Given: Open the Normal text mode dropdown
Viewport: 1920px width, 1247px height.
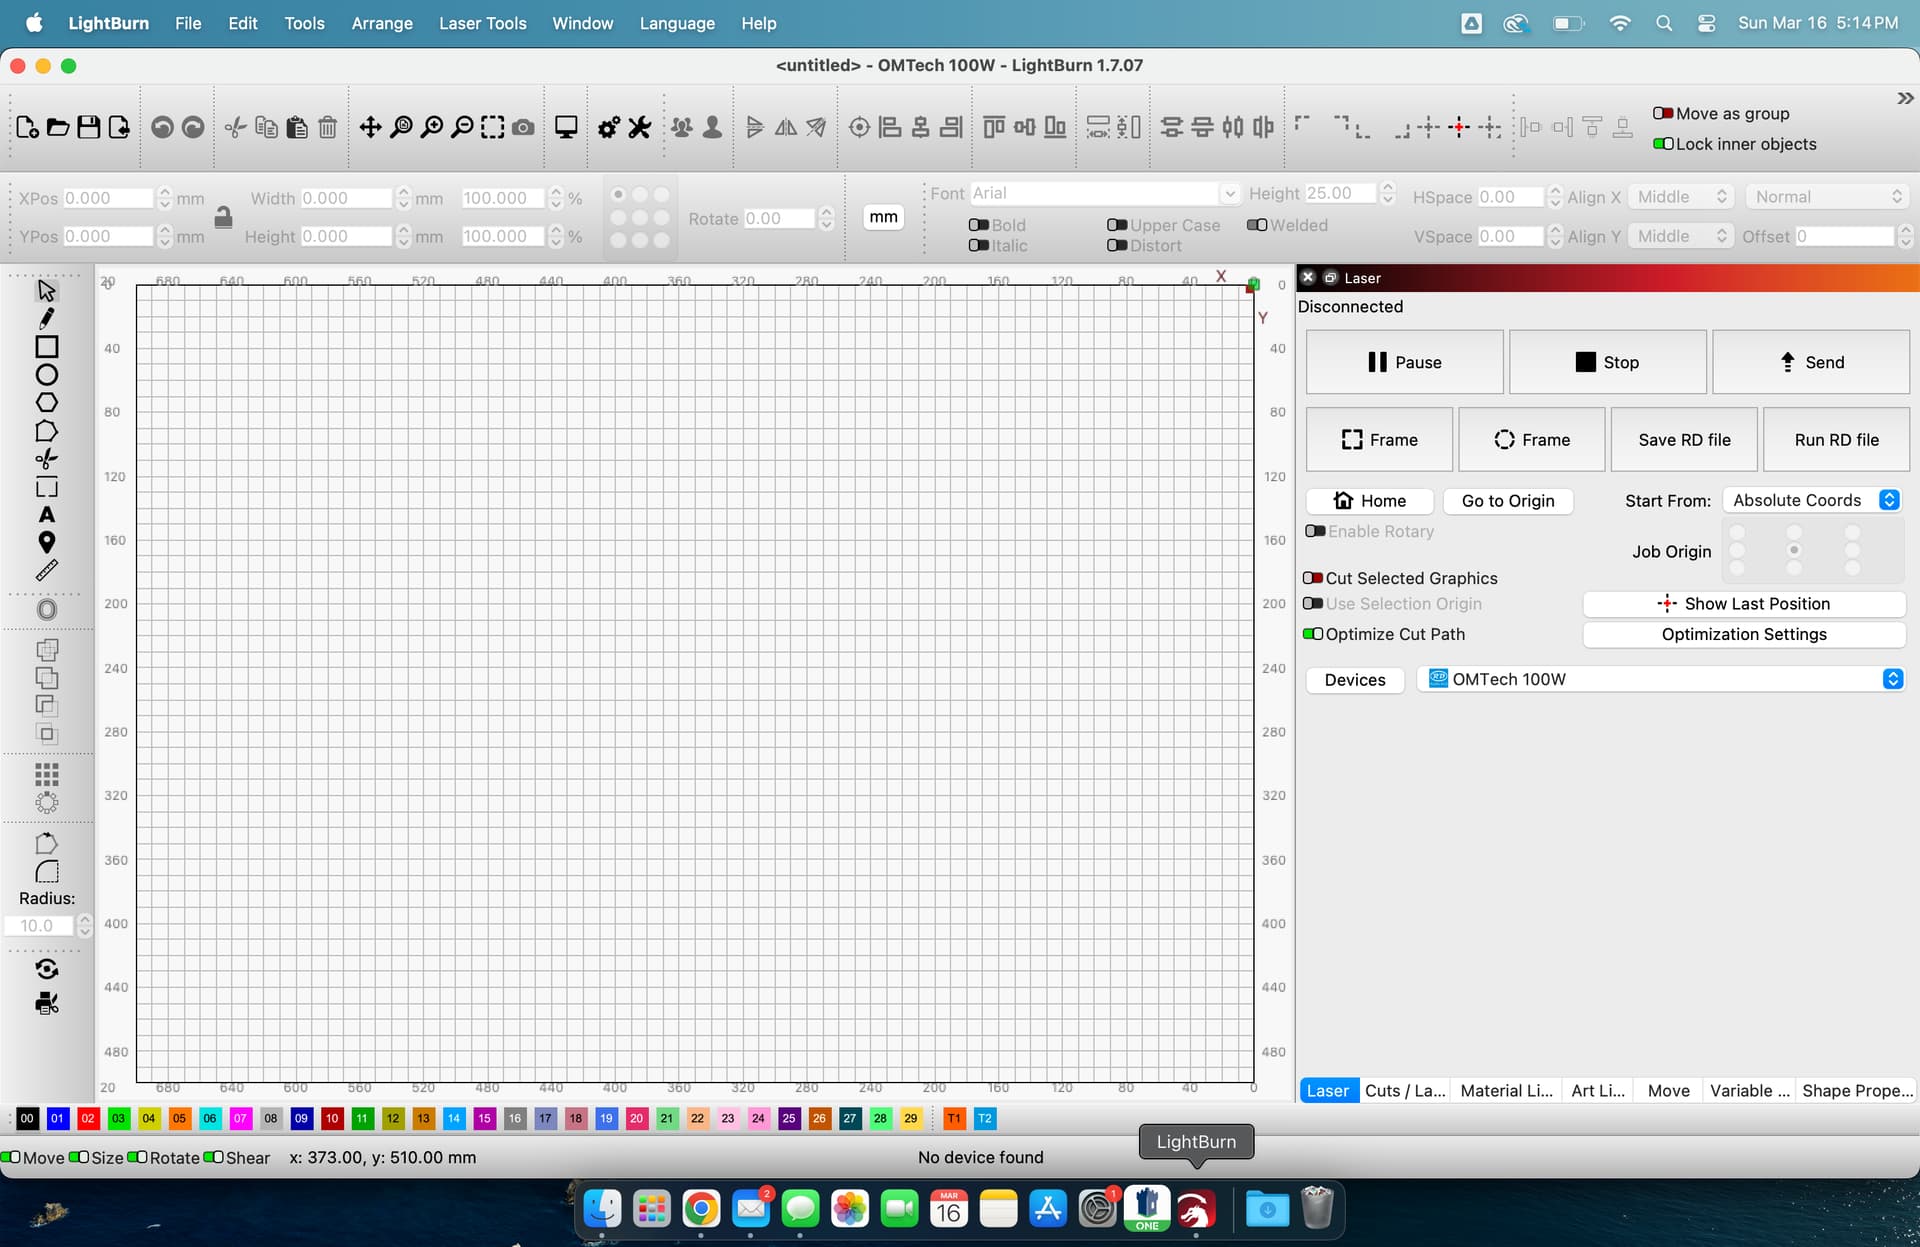Looking at the screenshot, I should click(1826, 197).
